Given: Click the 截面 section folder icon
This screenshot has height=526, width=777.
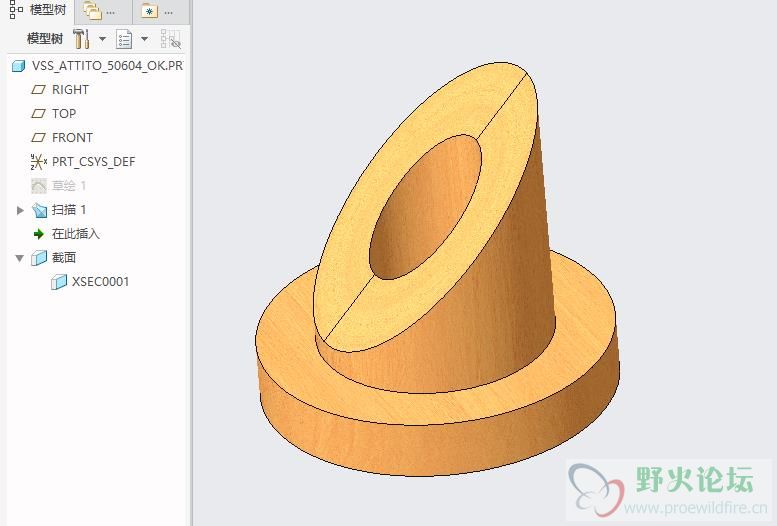Looking at the screenshot, I should 39,258.
